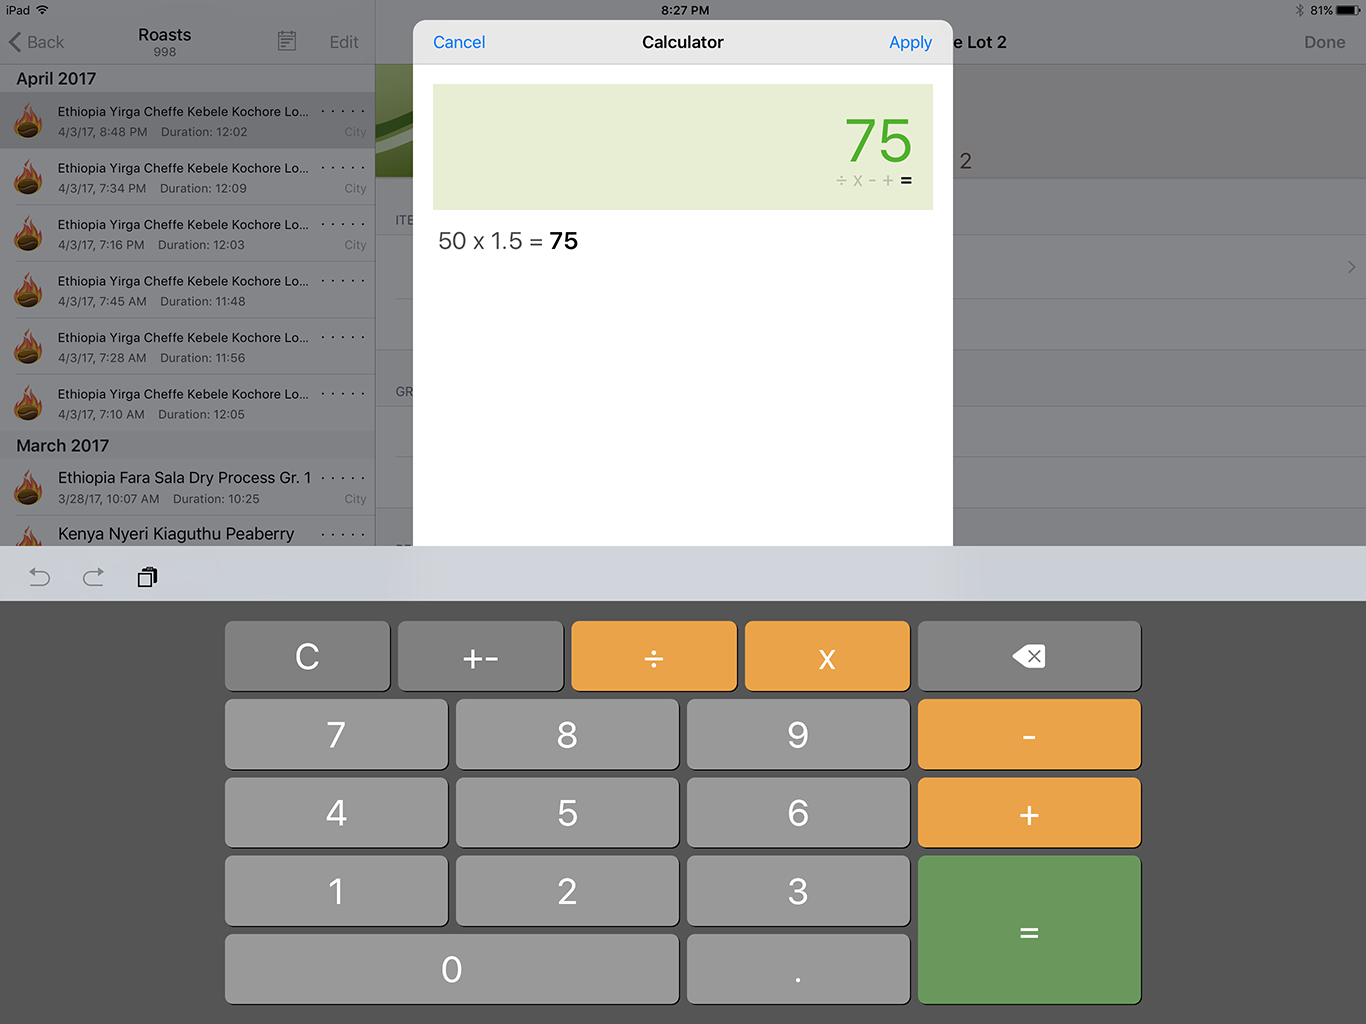Tap the calculator display showing 75
1366x1024 pixels.
point(683,147)
